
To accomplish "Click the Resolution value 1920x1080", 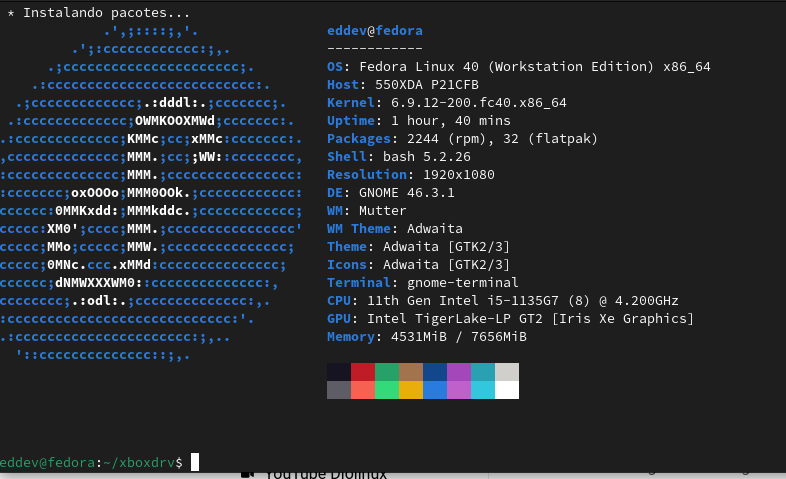I will [459, 175].
